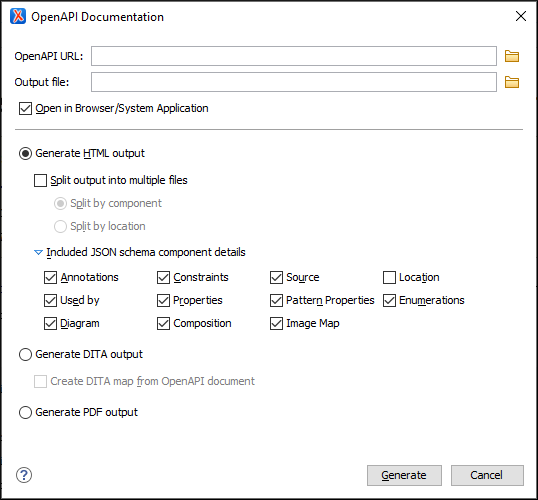Enable the Location checkbox
538x500 pixels.
[389, 278]
